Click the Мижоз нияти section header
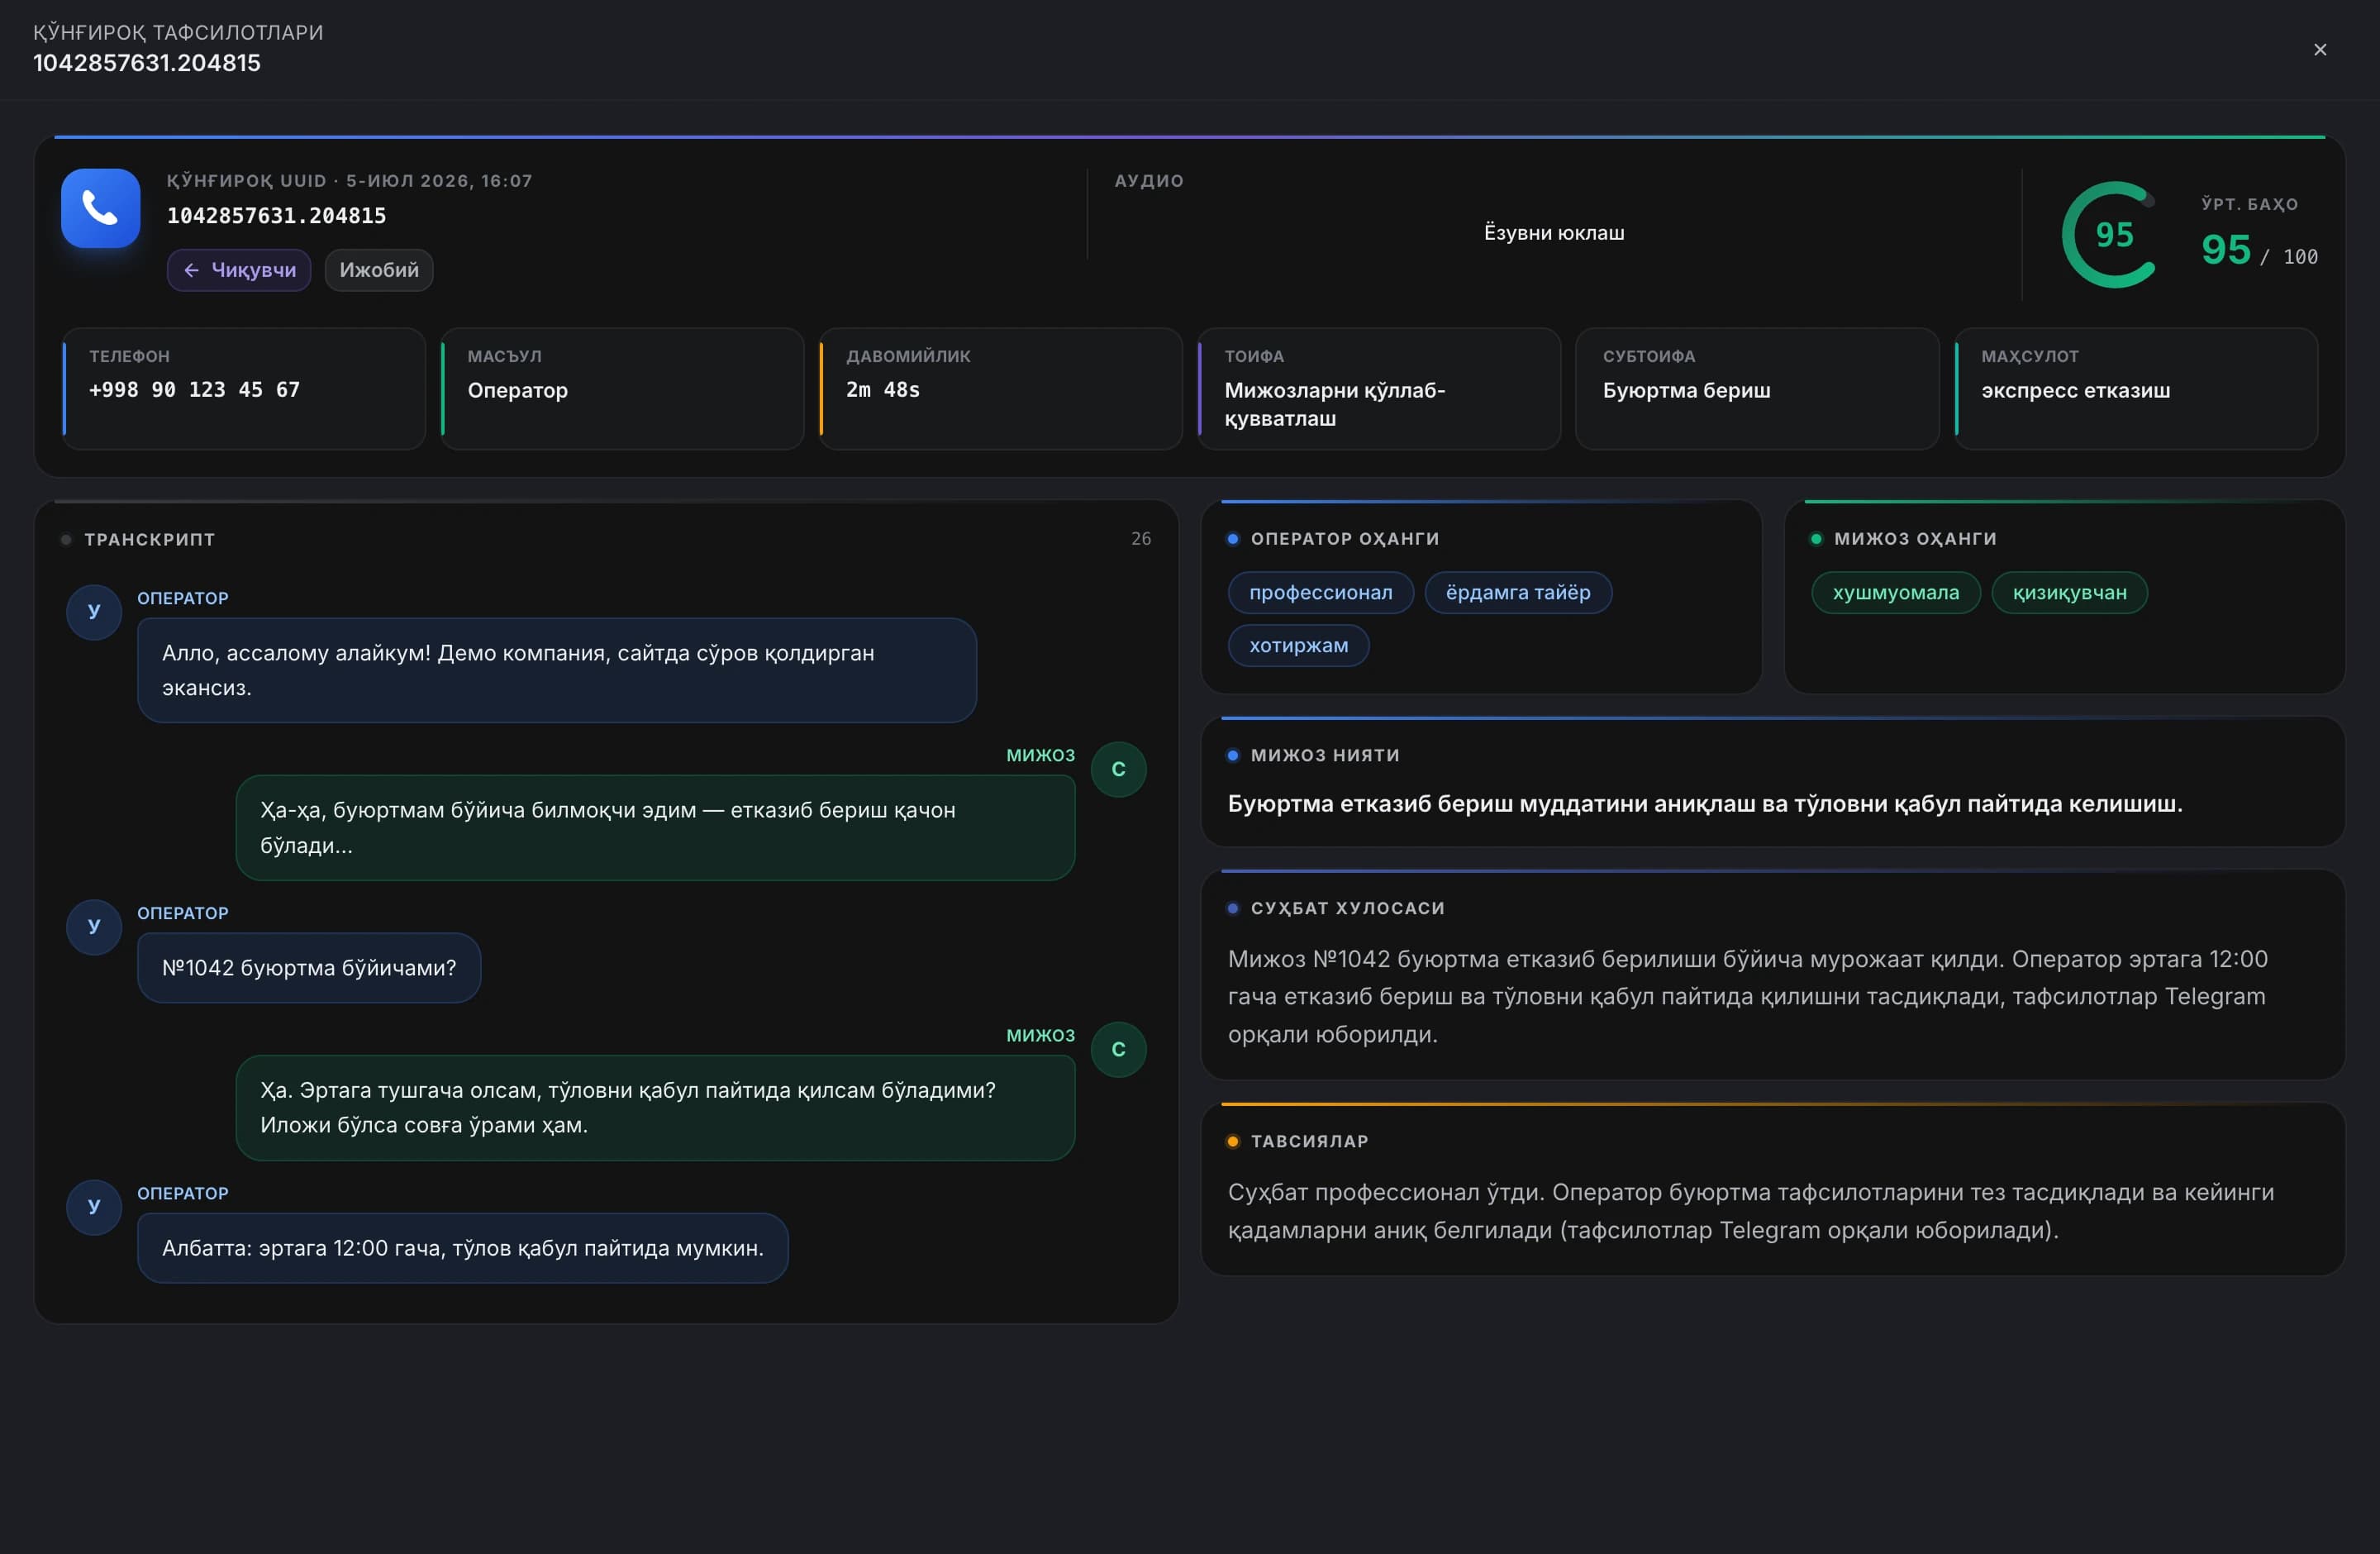Image resolution: width=2380 pixels, height=1554 pixels. [x=1325, y=756]
